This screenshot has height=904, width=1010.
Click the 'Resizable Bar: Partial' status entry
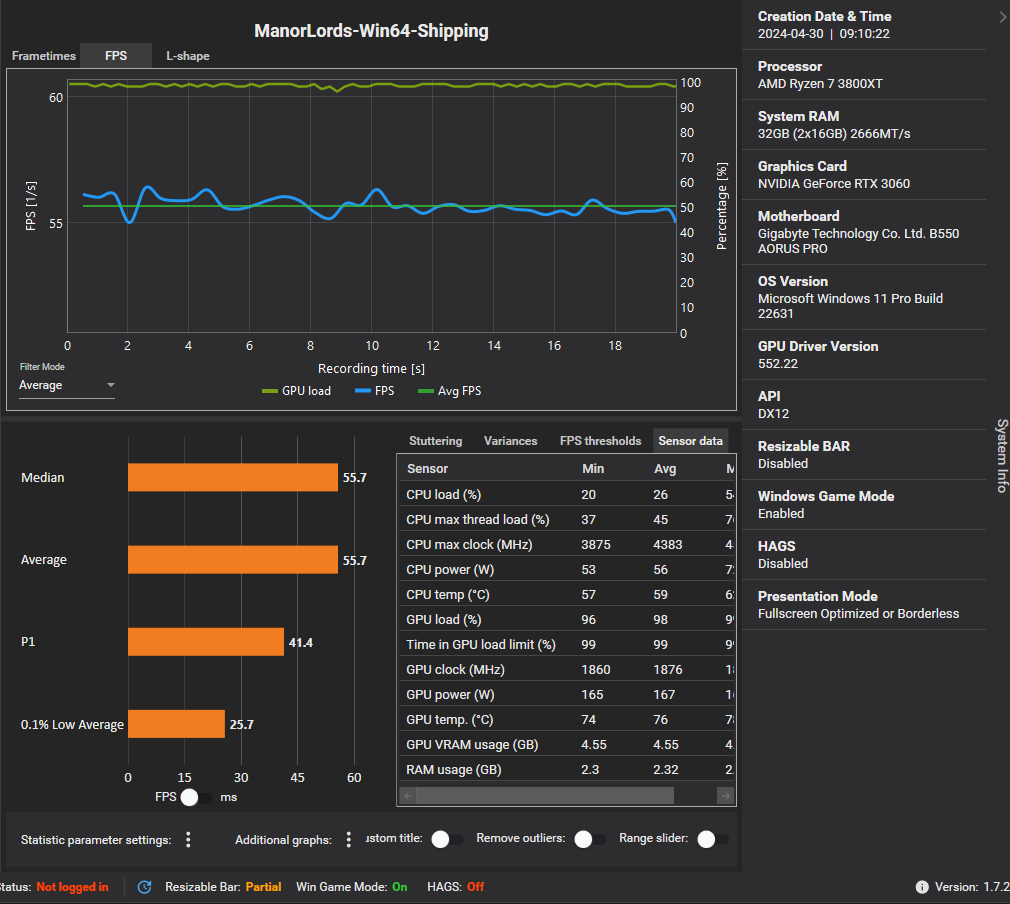click(x=223, y=887)
